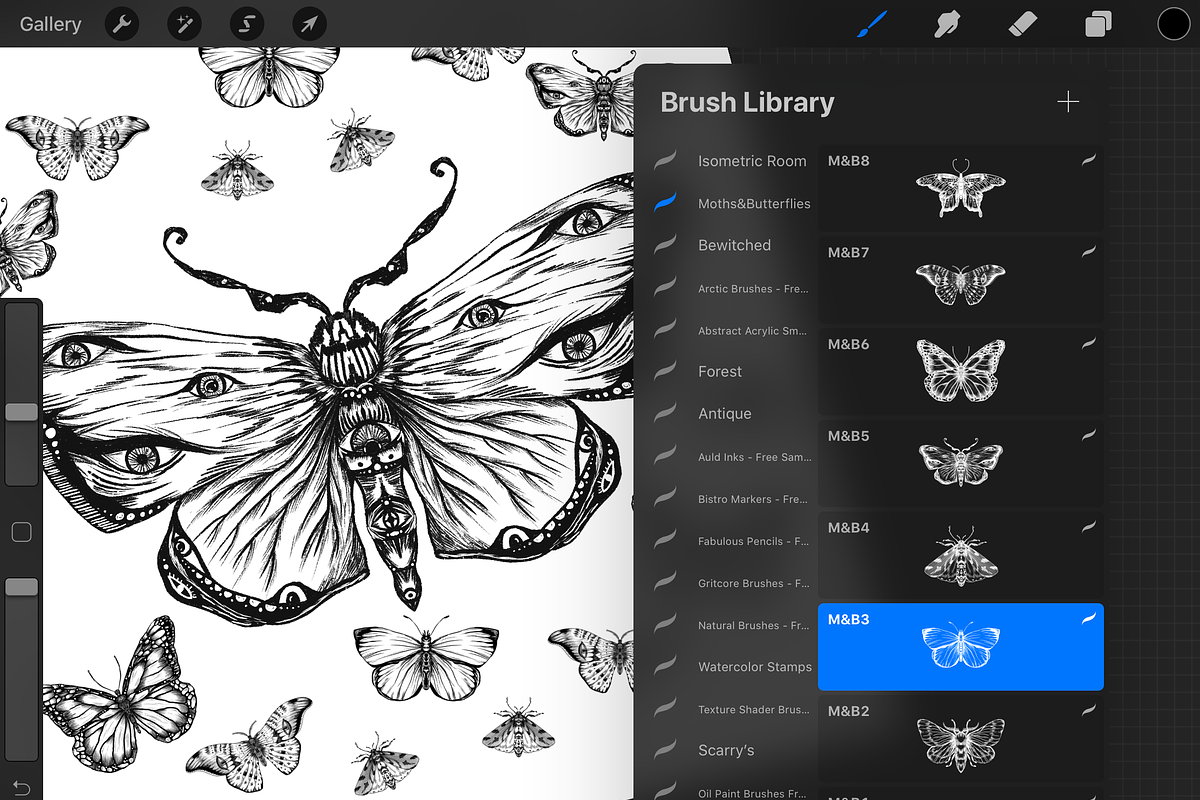
Task: Choose the M&B4 moth brush
Action: click(961, 555)
